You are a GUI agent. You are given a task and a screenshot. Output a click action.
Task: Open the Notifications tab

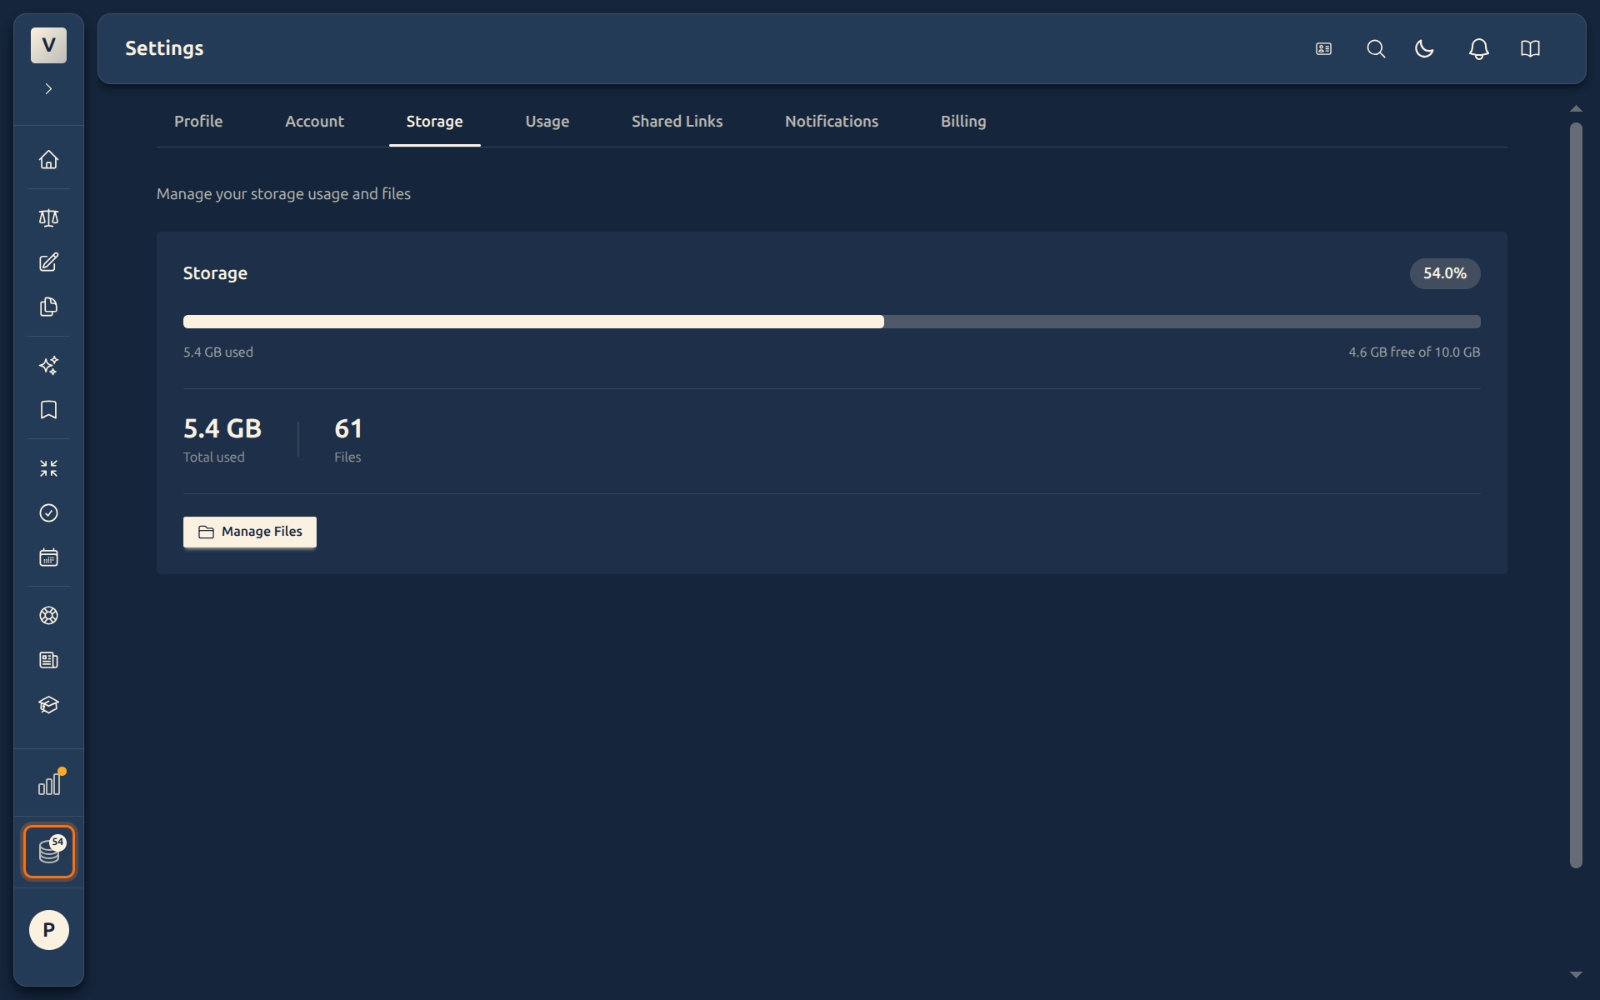(831, 121)
